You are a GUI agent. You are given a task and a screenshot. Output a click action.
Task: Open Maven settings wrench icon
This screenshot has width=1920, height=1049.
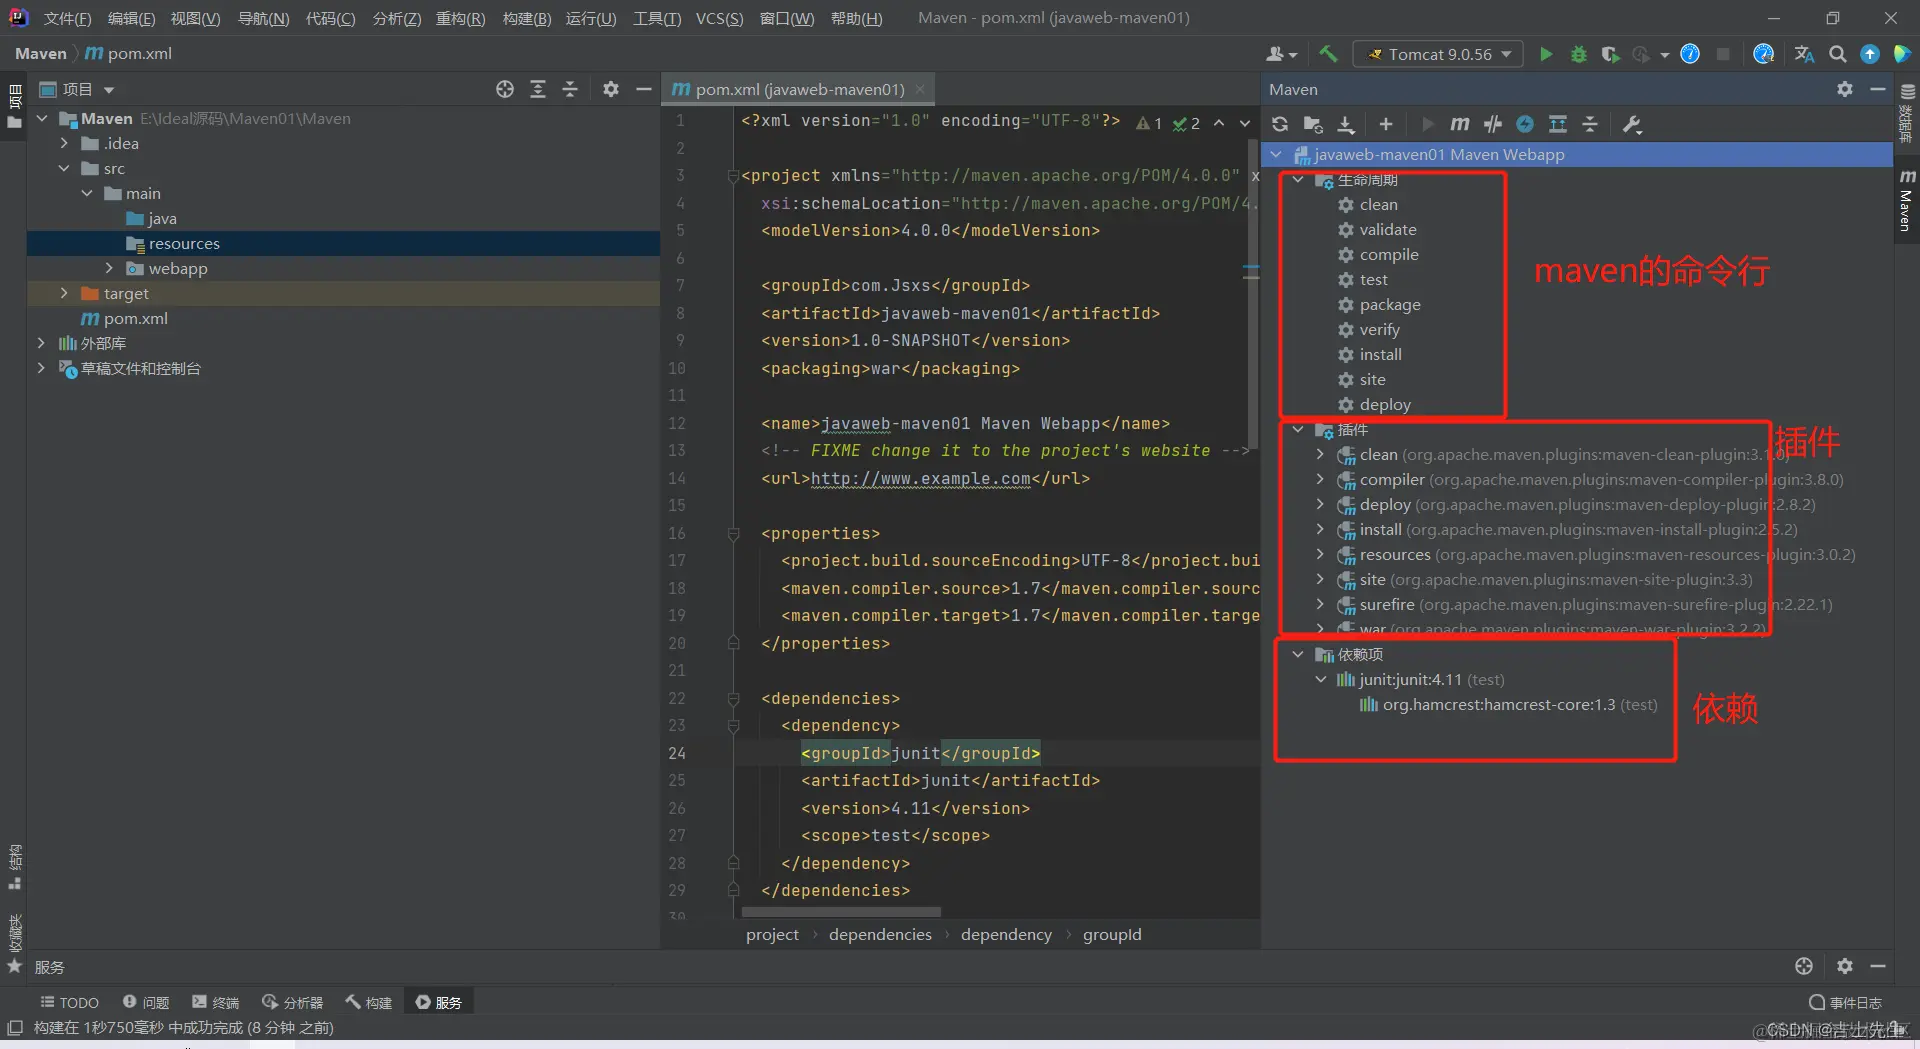tap(1632, 124)
